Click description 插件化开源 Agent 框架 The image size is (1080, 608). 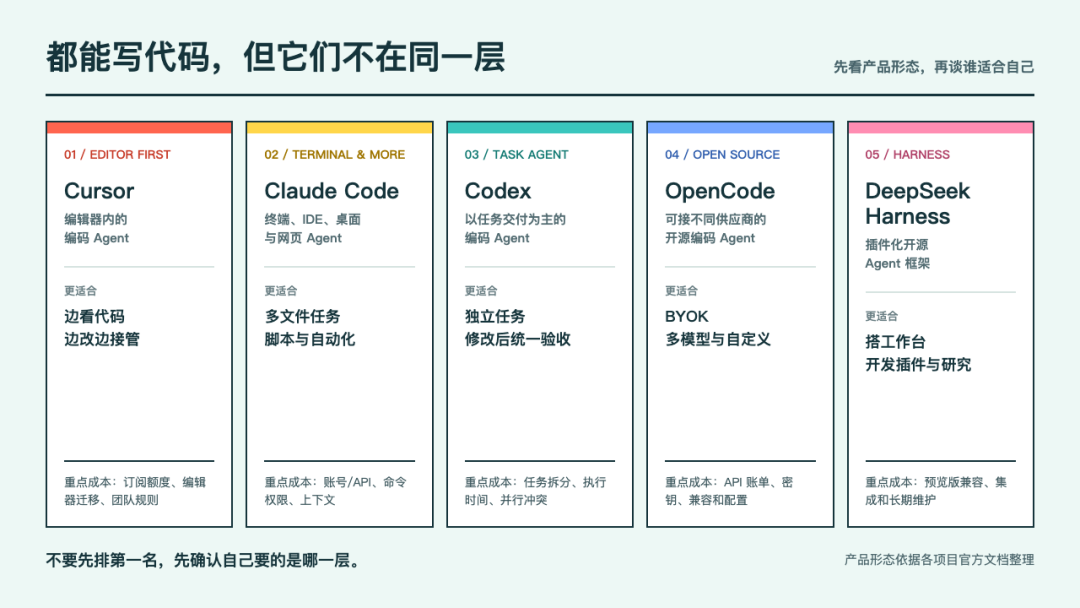897,254
